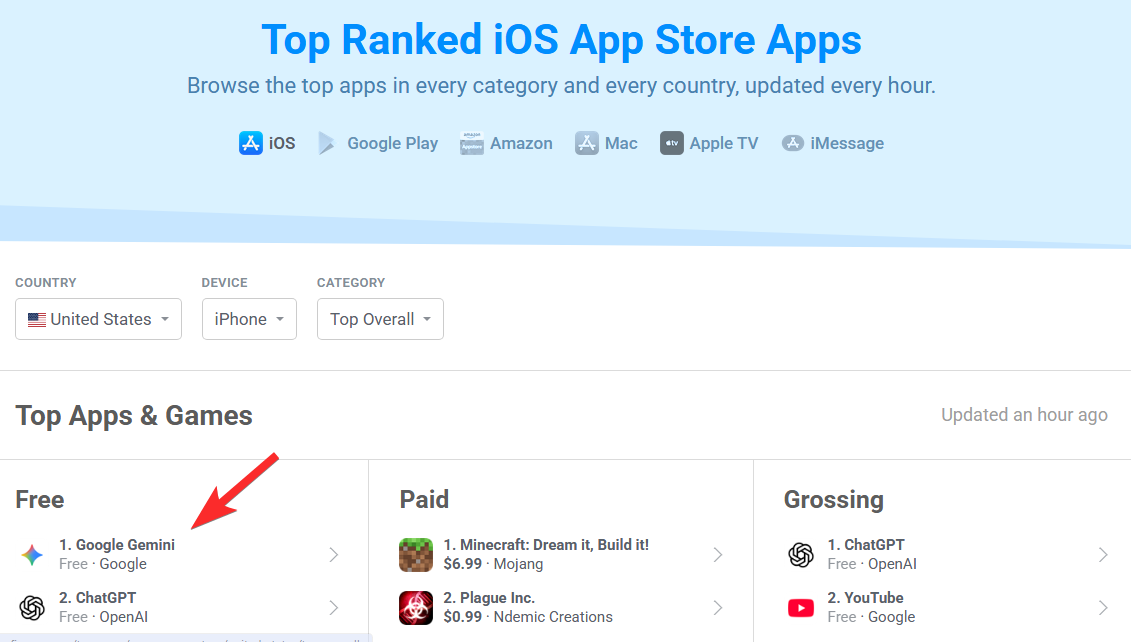Click the ChatGPT icon in Free list

(x=32, y=608)
